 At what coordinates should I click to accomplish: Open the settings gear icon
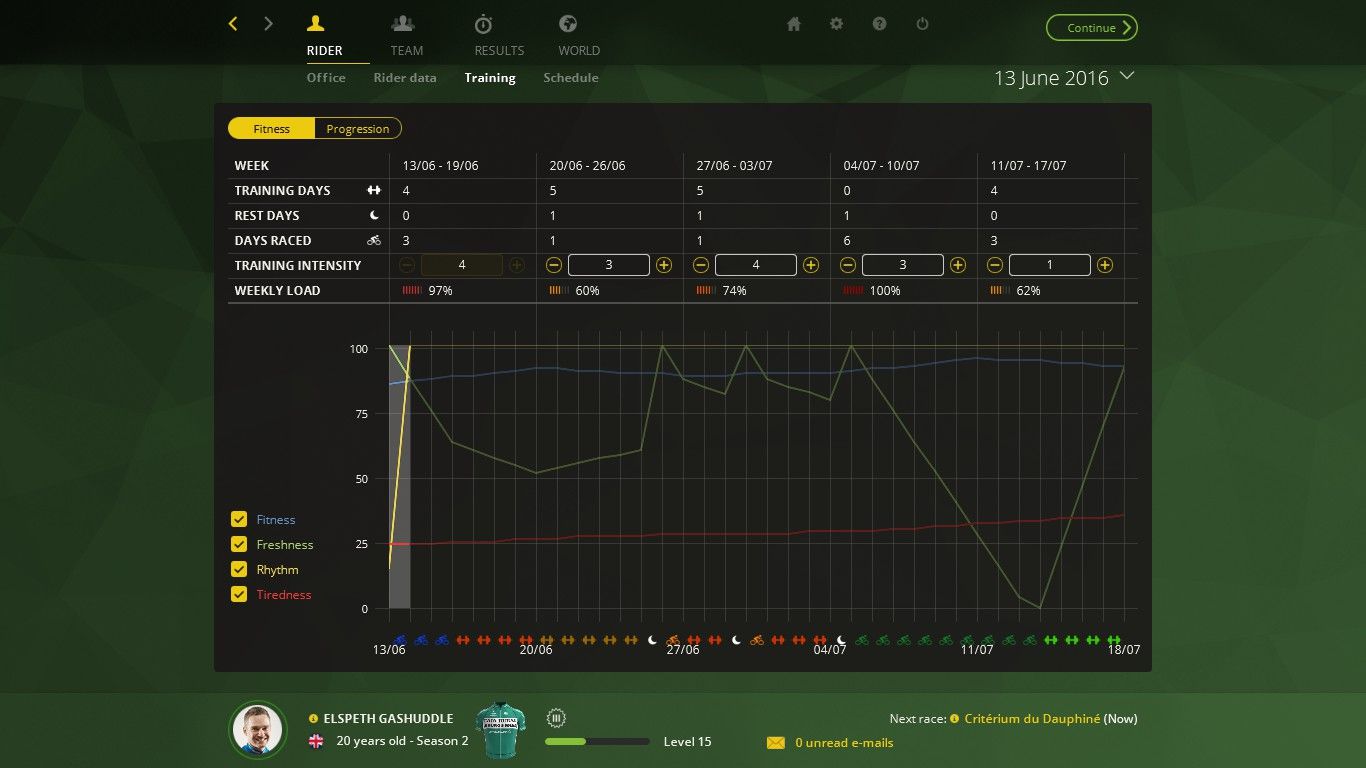[x=837, y=24]
